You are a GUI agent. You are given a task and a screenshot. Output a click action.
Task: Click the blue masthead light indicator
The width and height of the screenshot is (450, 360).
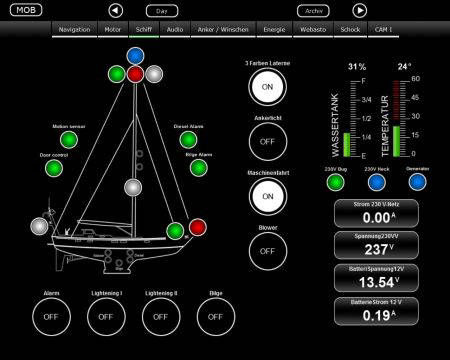(135, 56)
